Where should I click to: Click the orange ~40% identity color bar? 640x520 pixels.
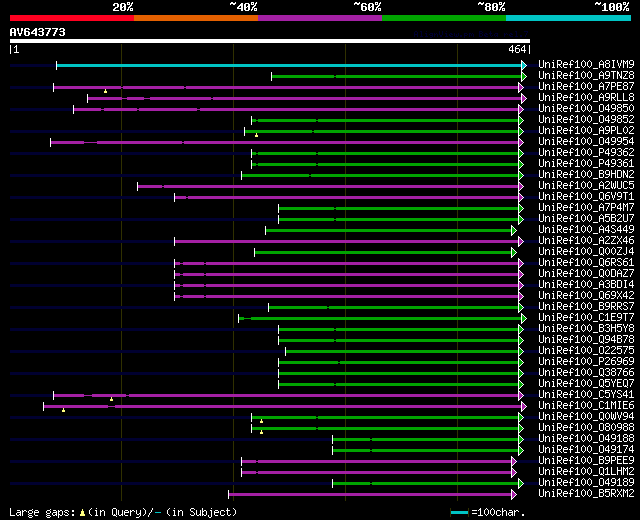196,18
